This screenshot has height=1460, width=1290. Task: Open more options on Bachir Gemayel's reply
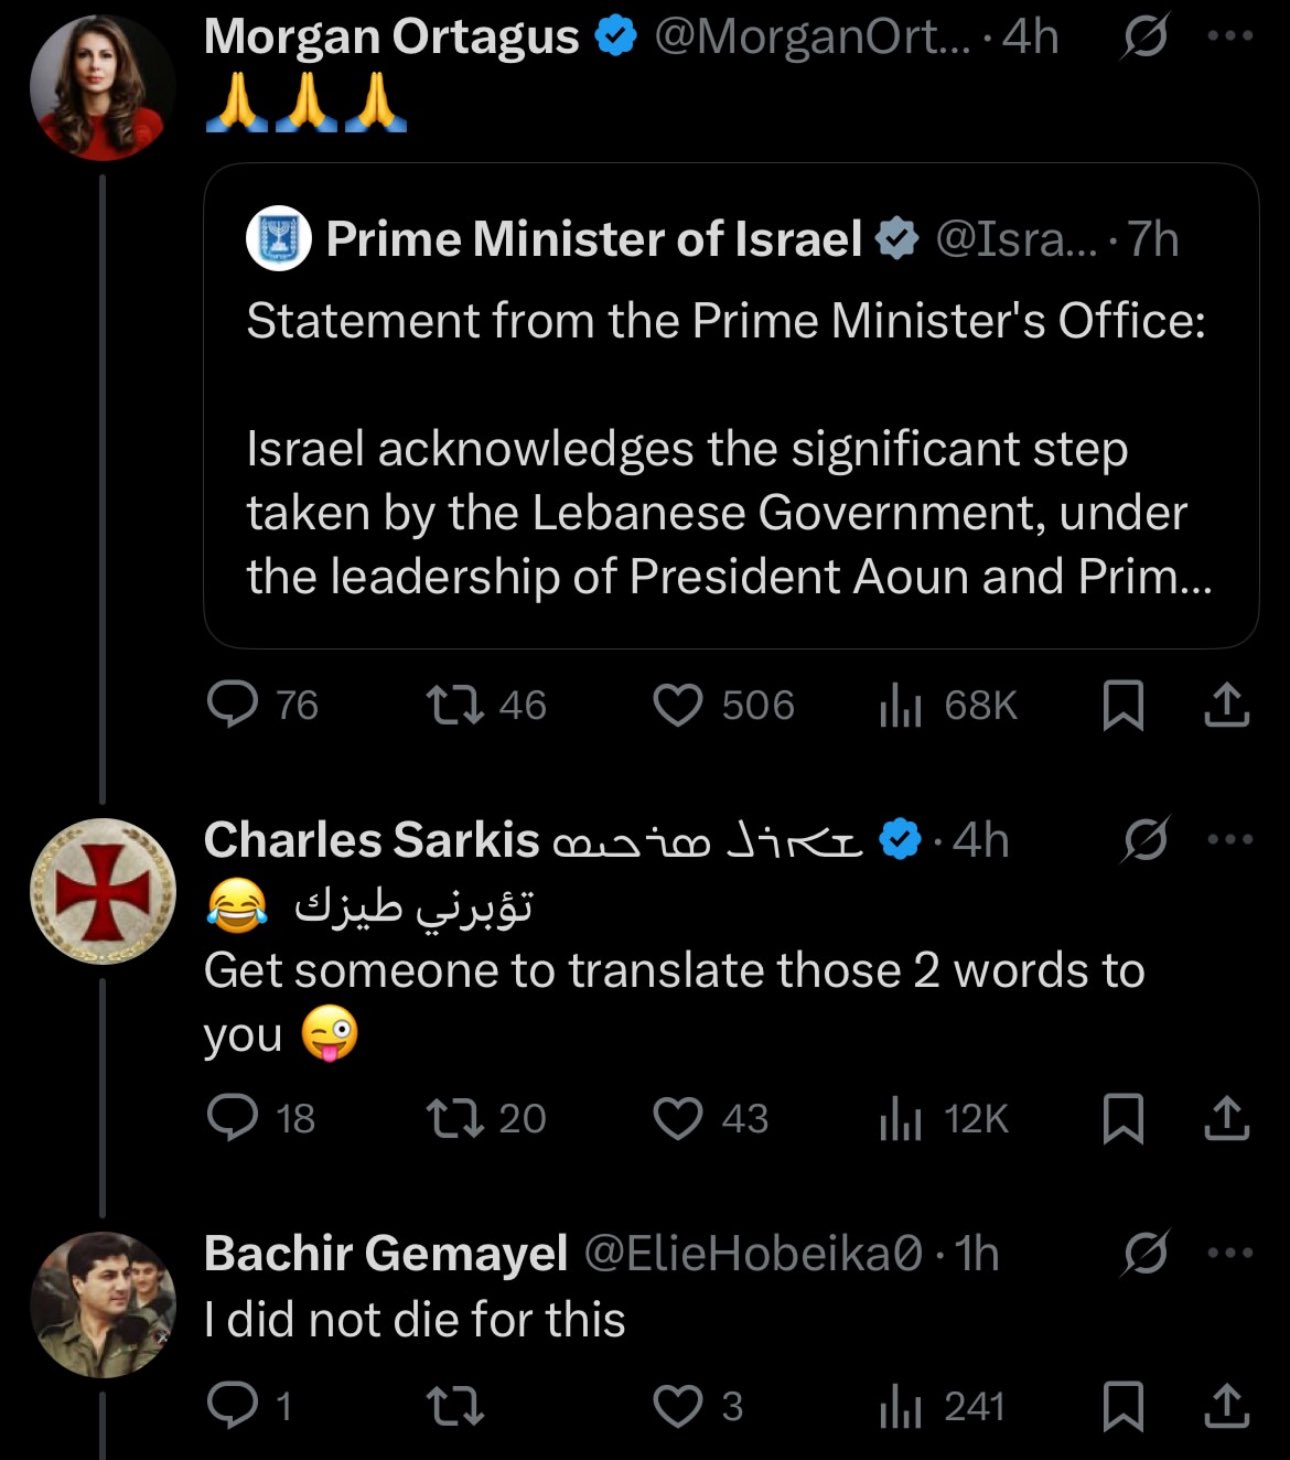1229,1253
